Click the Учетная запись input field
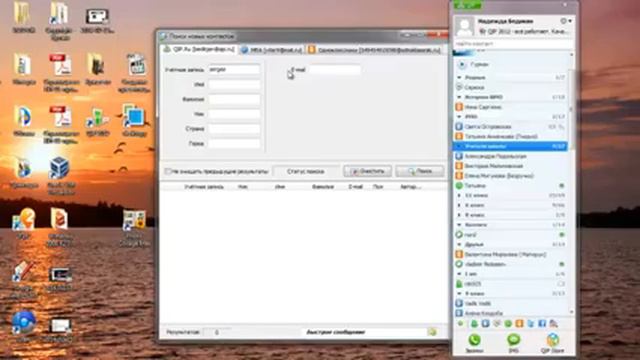This screenshot has height=360, width=640. point(234,70)
